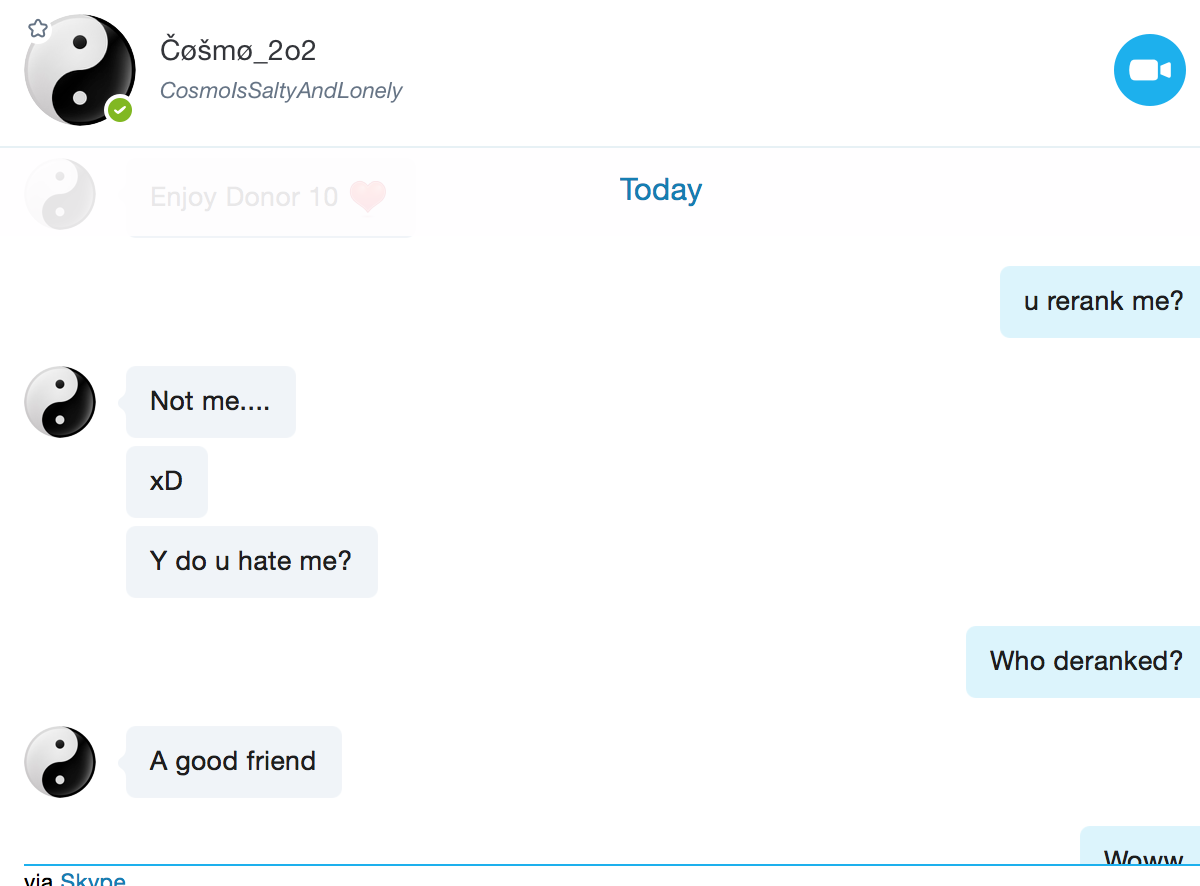The width and height of the screenshot is (1200, 886).
Task: Click the faded avatar beside Enjoy Donor 10
Action: pos(60,194)
